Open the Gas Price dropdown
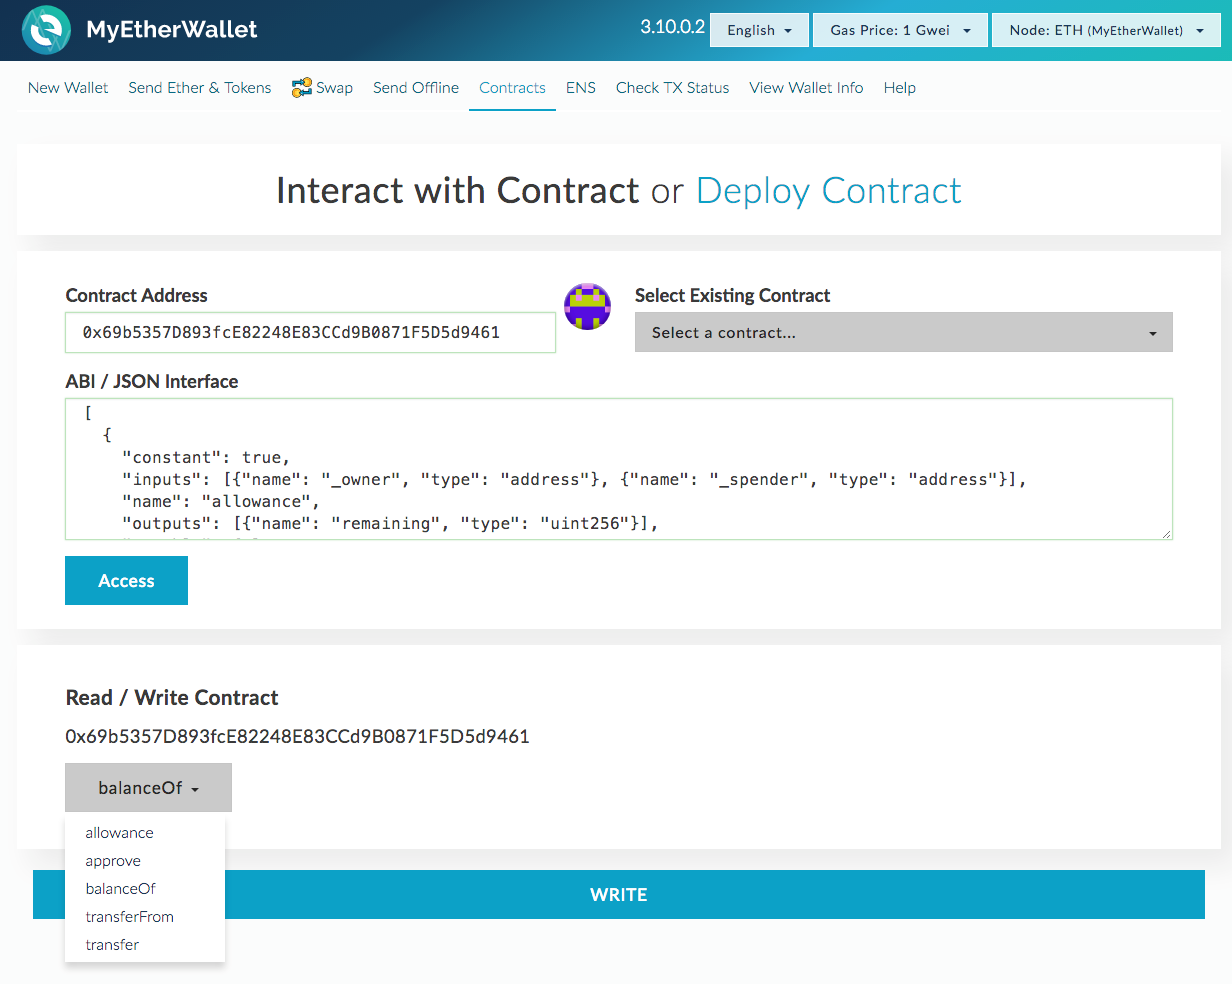The image size is (1232, 984). coord(900,30)
